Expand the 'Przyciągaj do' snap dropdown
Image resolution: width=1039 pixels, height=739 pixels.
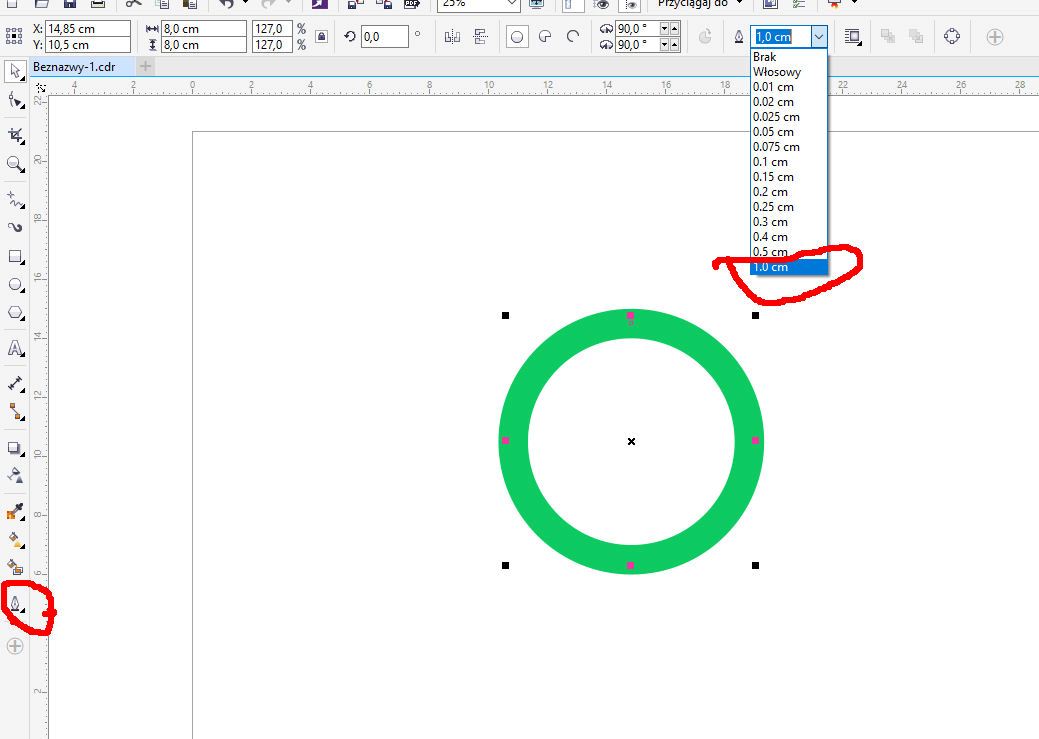pyautogui.click(x=740, y=4)
